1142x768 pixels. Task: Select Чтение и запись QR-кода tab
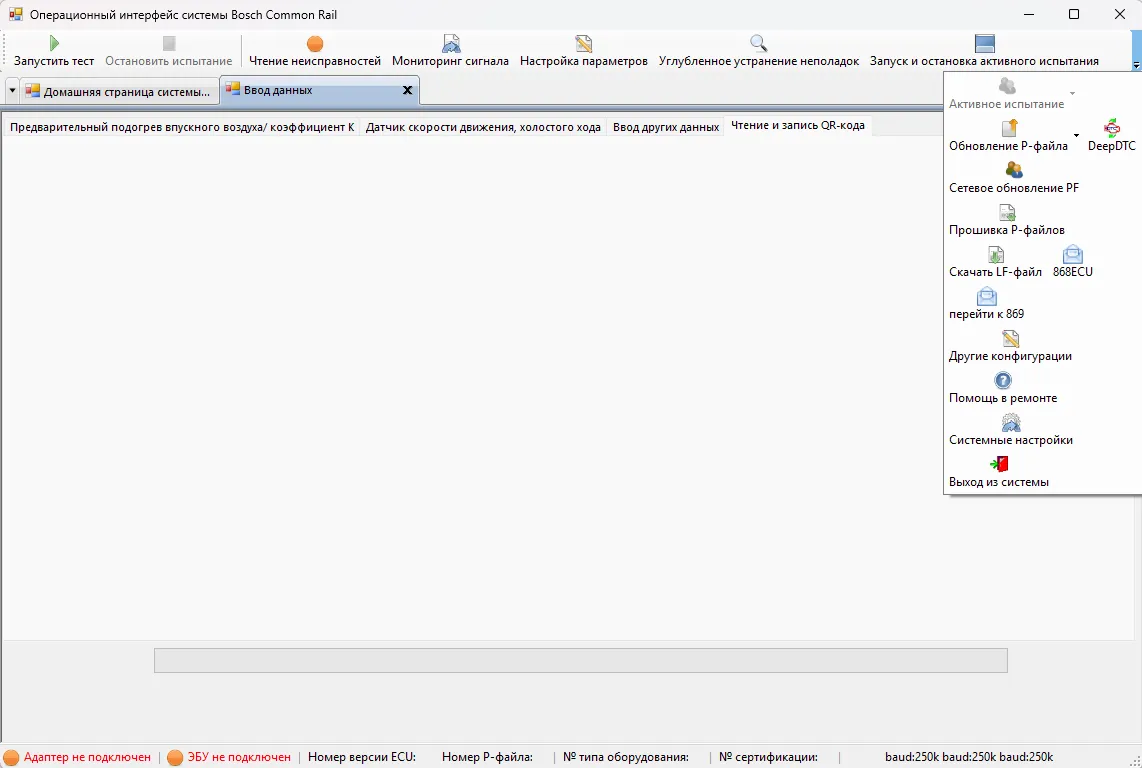(x=798, y=125)
